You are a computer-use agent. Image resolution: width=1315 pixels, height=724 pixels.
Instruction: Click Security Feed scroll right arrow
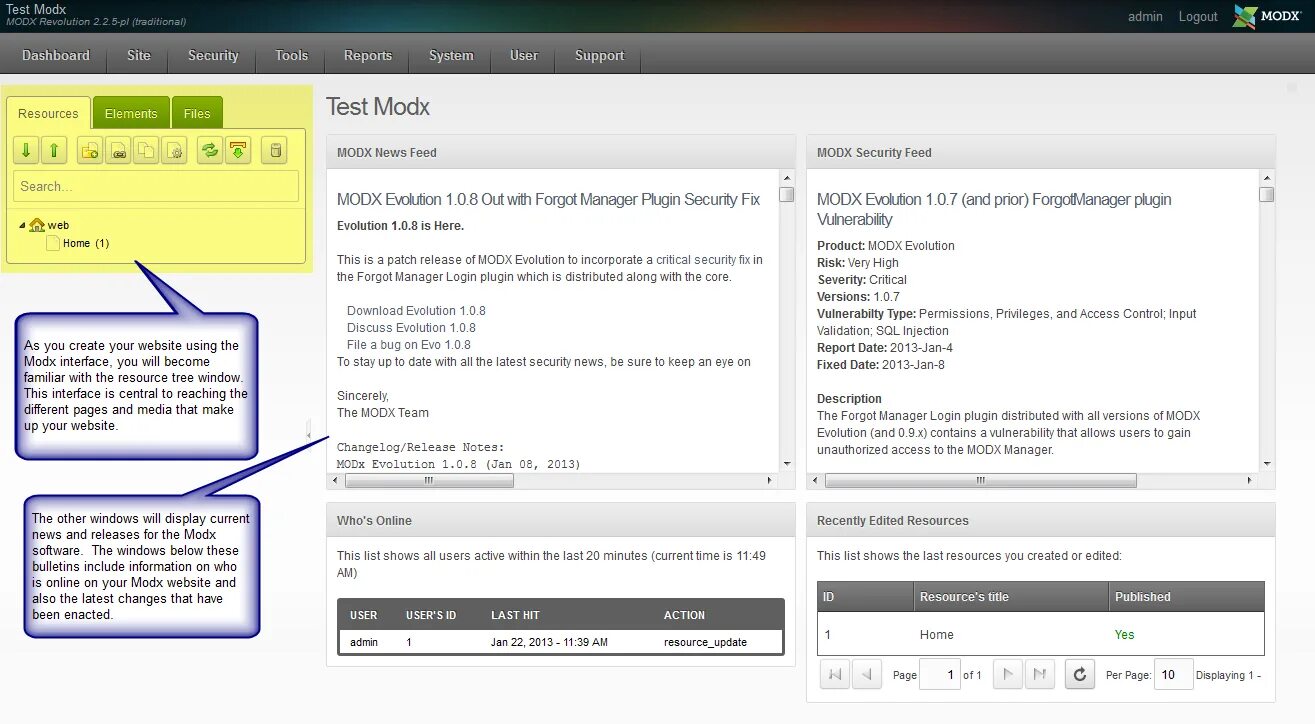pyautogui.click(x=1250, y=480)
